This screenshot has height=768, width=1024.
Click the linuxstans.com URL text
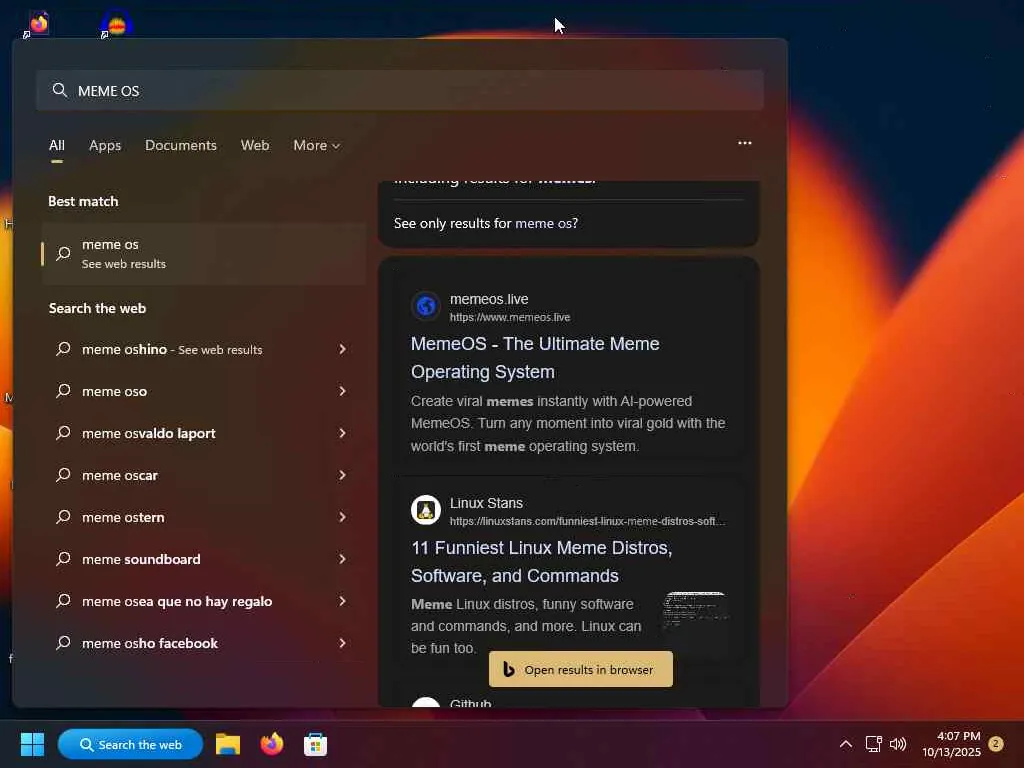(587, 521)
